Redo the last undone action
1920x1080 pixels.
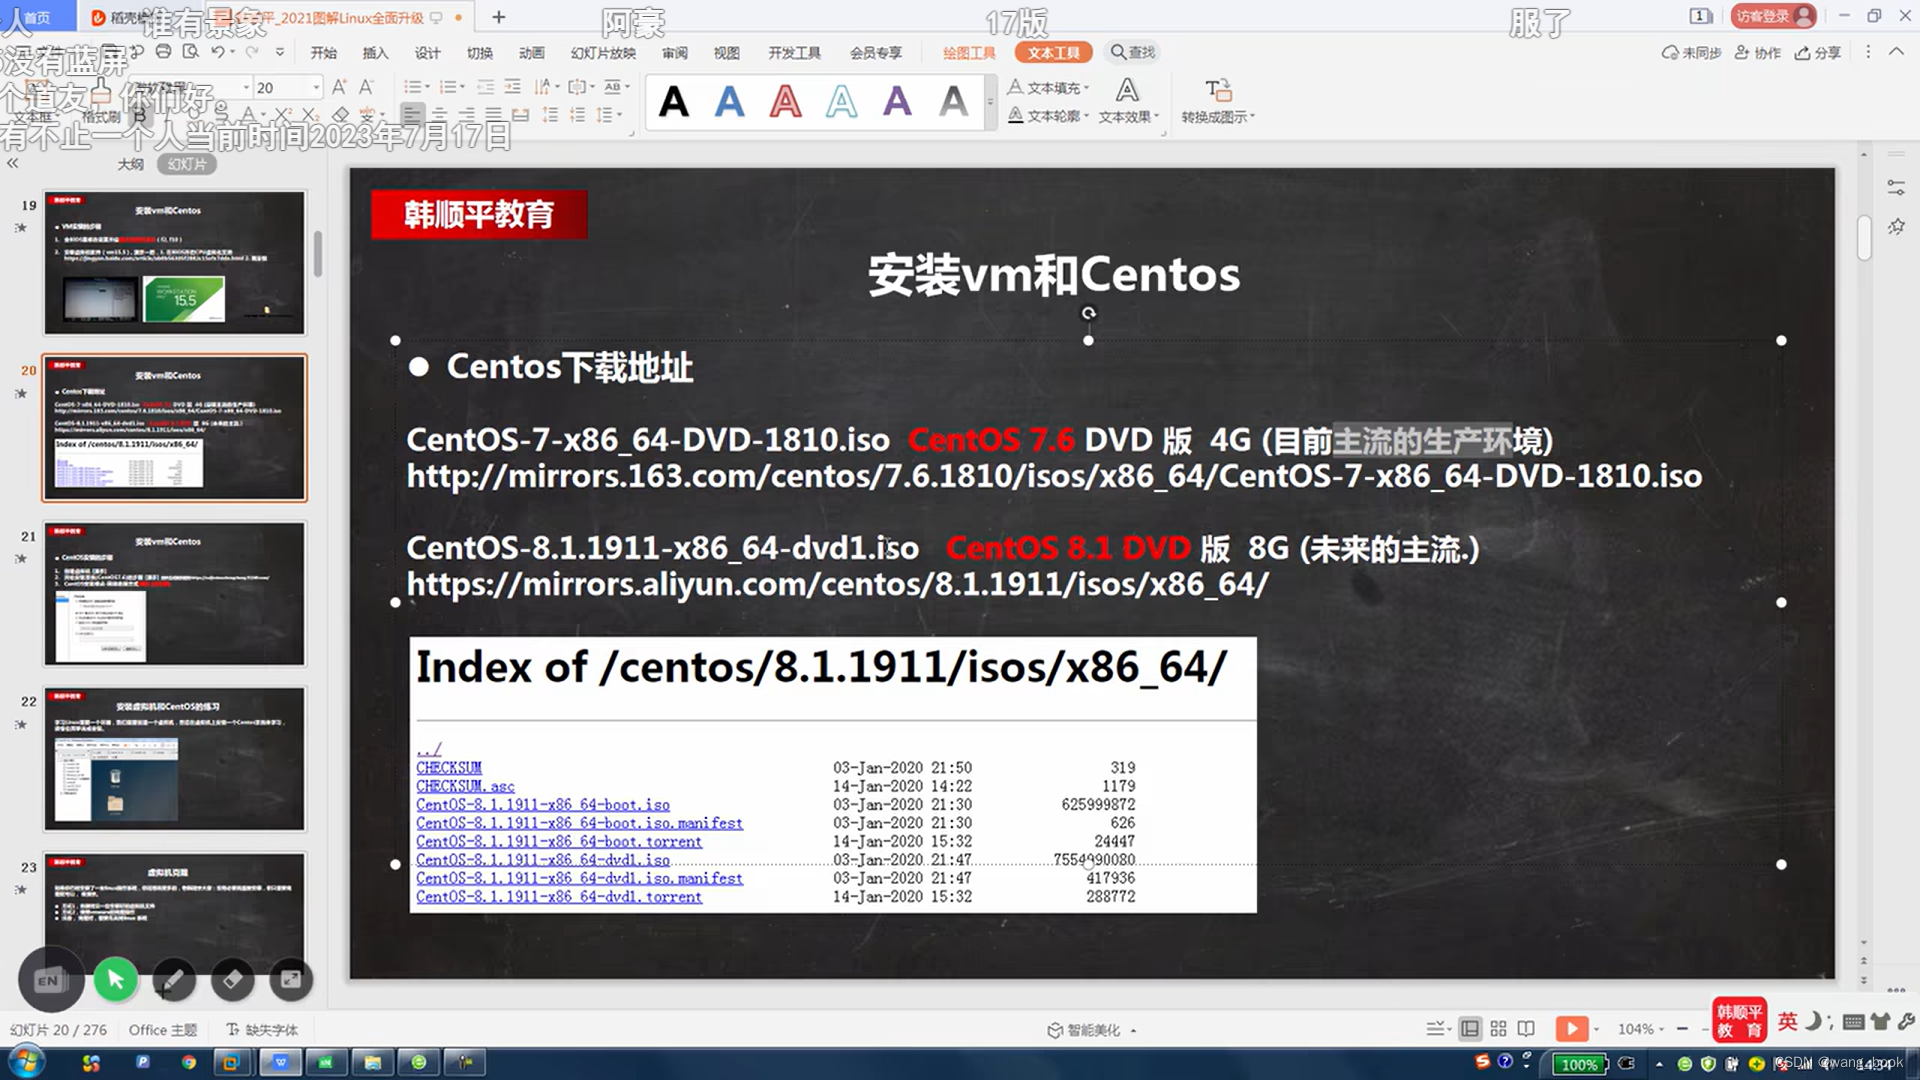[x=252, y=52]
